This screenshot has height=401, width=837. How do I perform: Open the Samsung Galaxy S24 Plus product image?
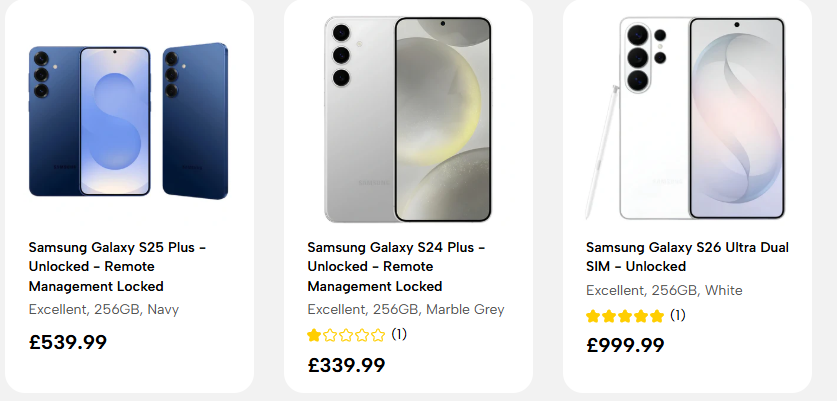point(408,120)
